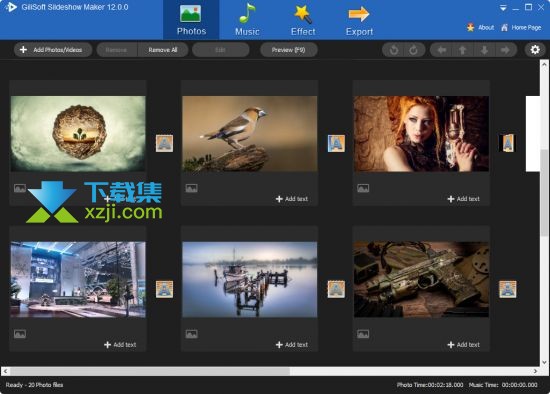Open the settings gear icon
Viewport: 550px width, 394px height.
(x=535, y=50)
